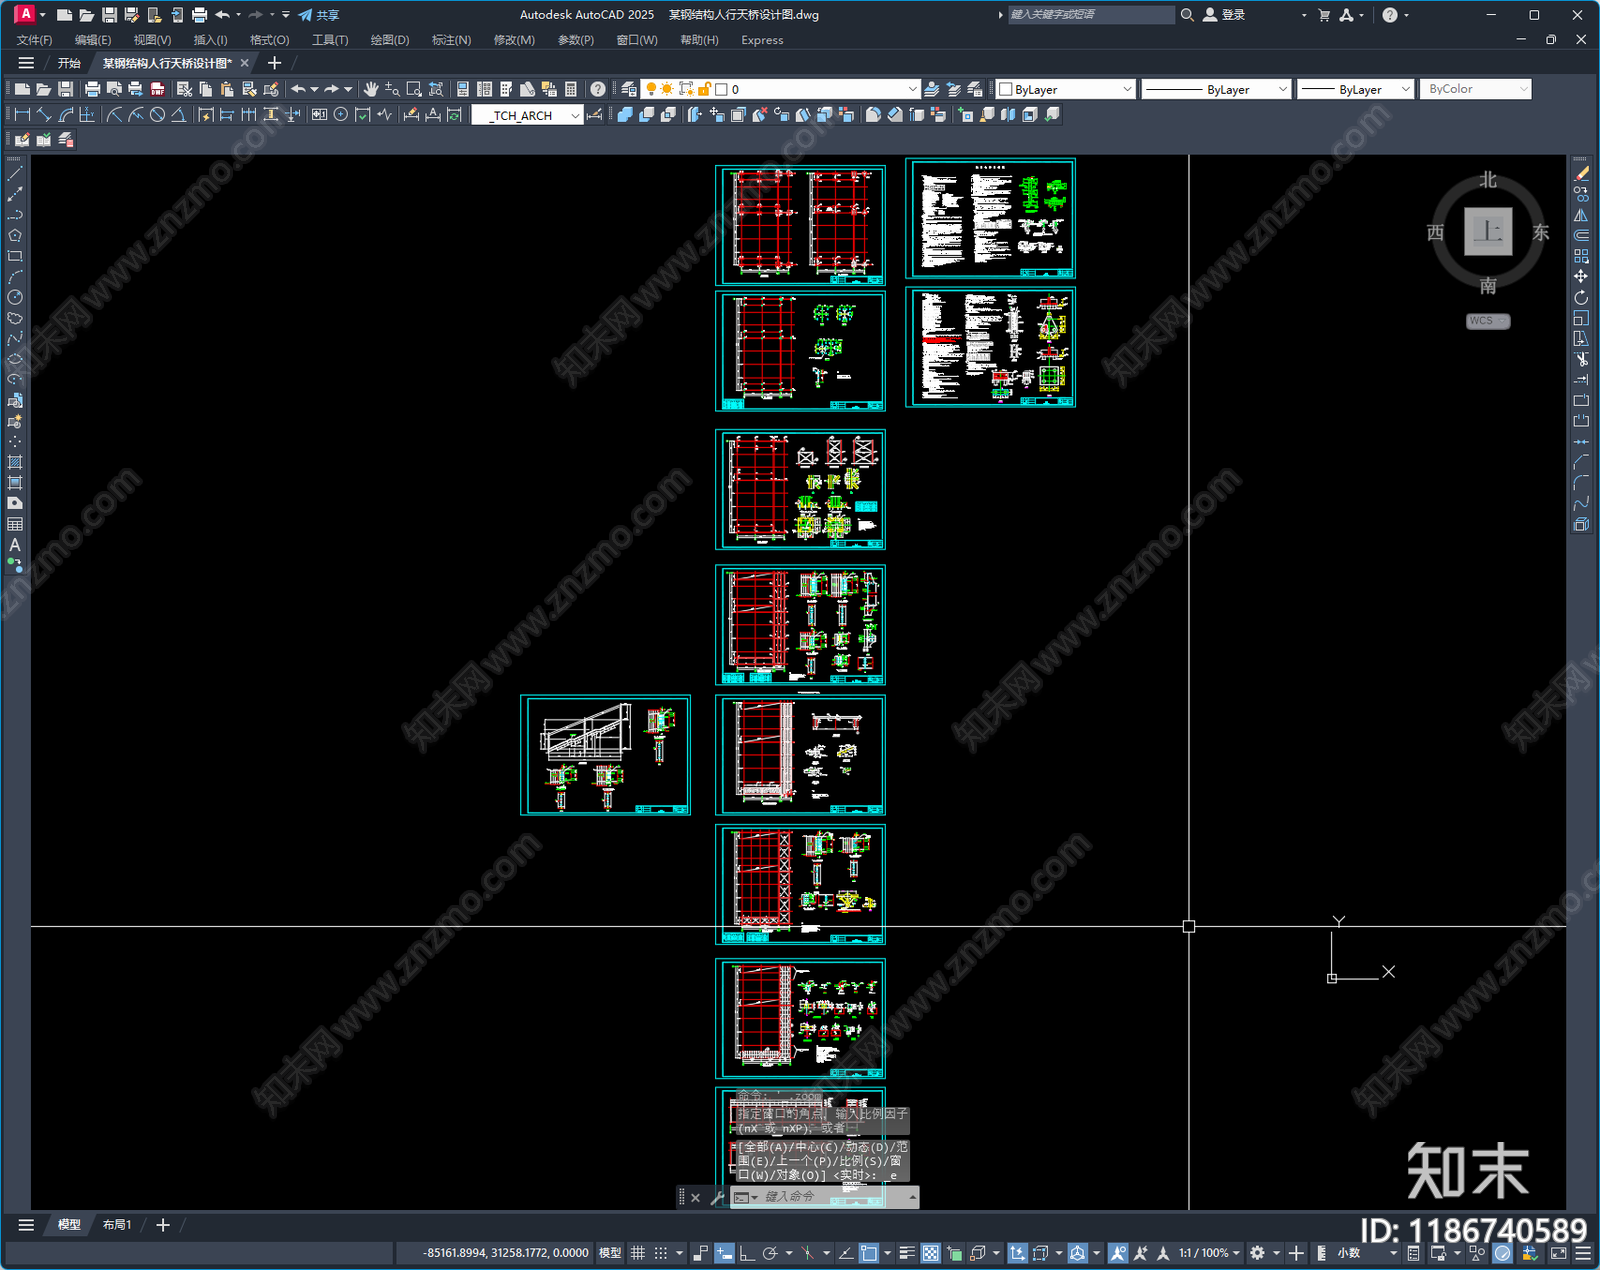Screen dimensions: 1600x1270
Task: Open the QuickCalc calculator icon
Action: click(x=571, y=89)
